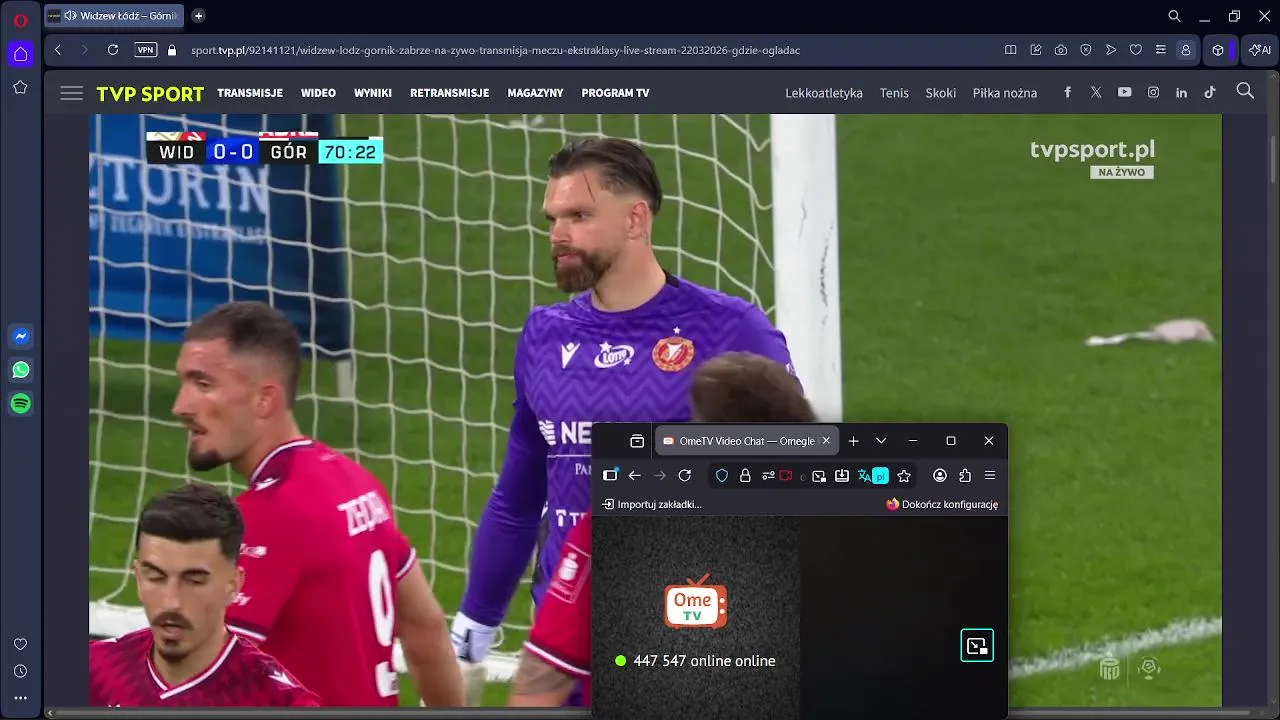Open the Opera profile account icon
This screenshot has height=720, width=1280.
1186,50
